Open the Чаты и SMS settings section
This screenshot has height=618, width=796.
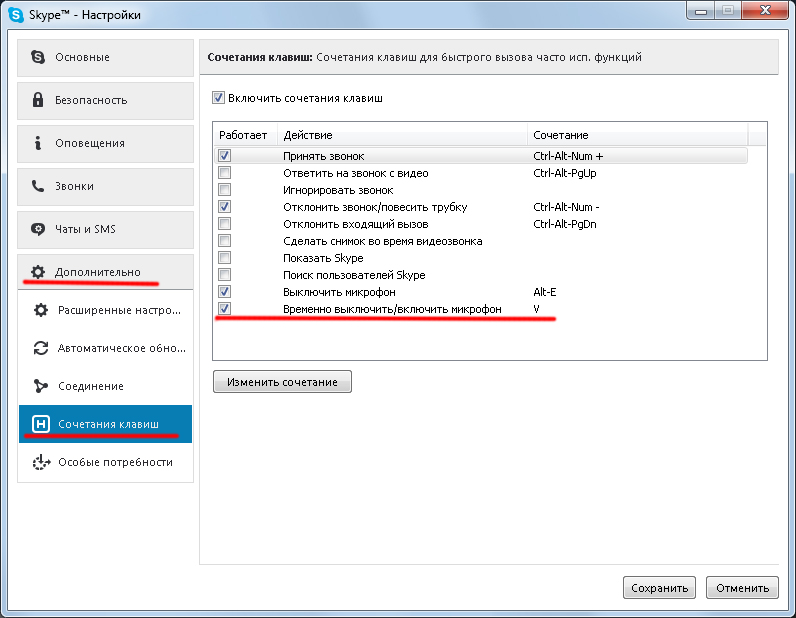(106, 230)
